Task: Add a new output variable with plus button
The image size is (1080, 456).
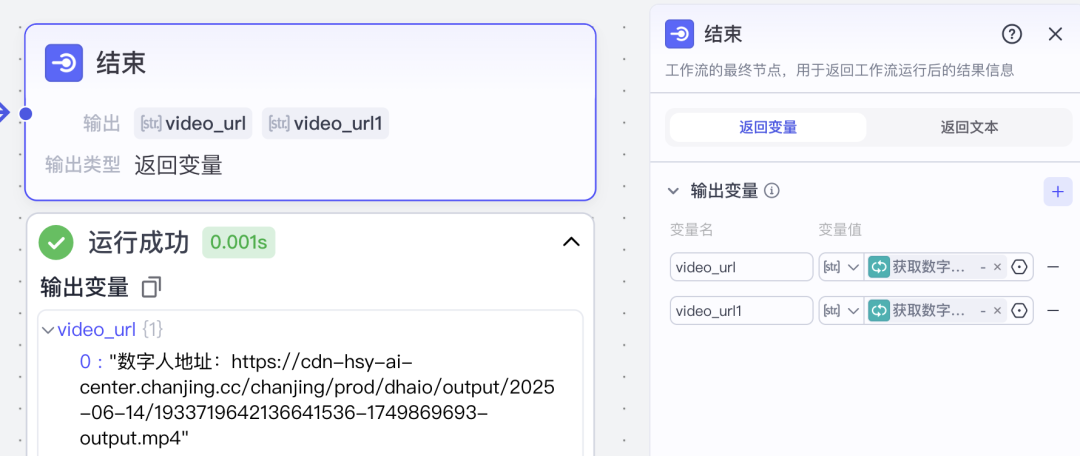Action: [1057, 191]
